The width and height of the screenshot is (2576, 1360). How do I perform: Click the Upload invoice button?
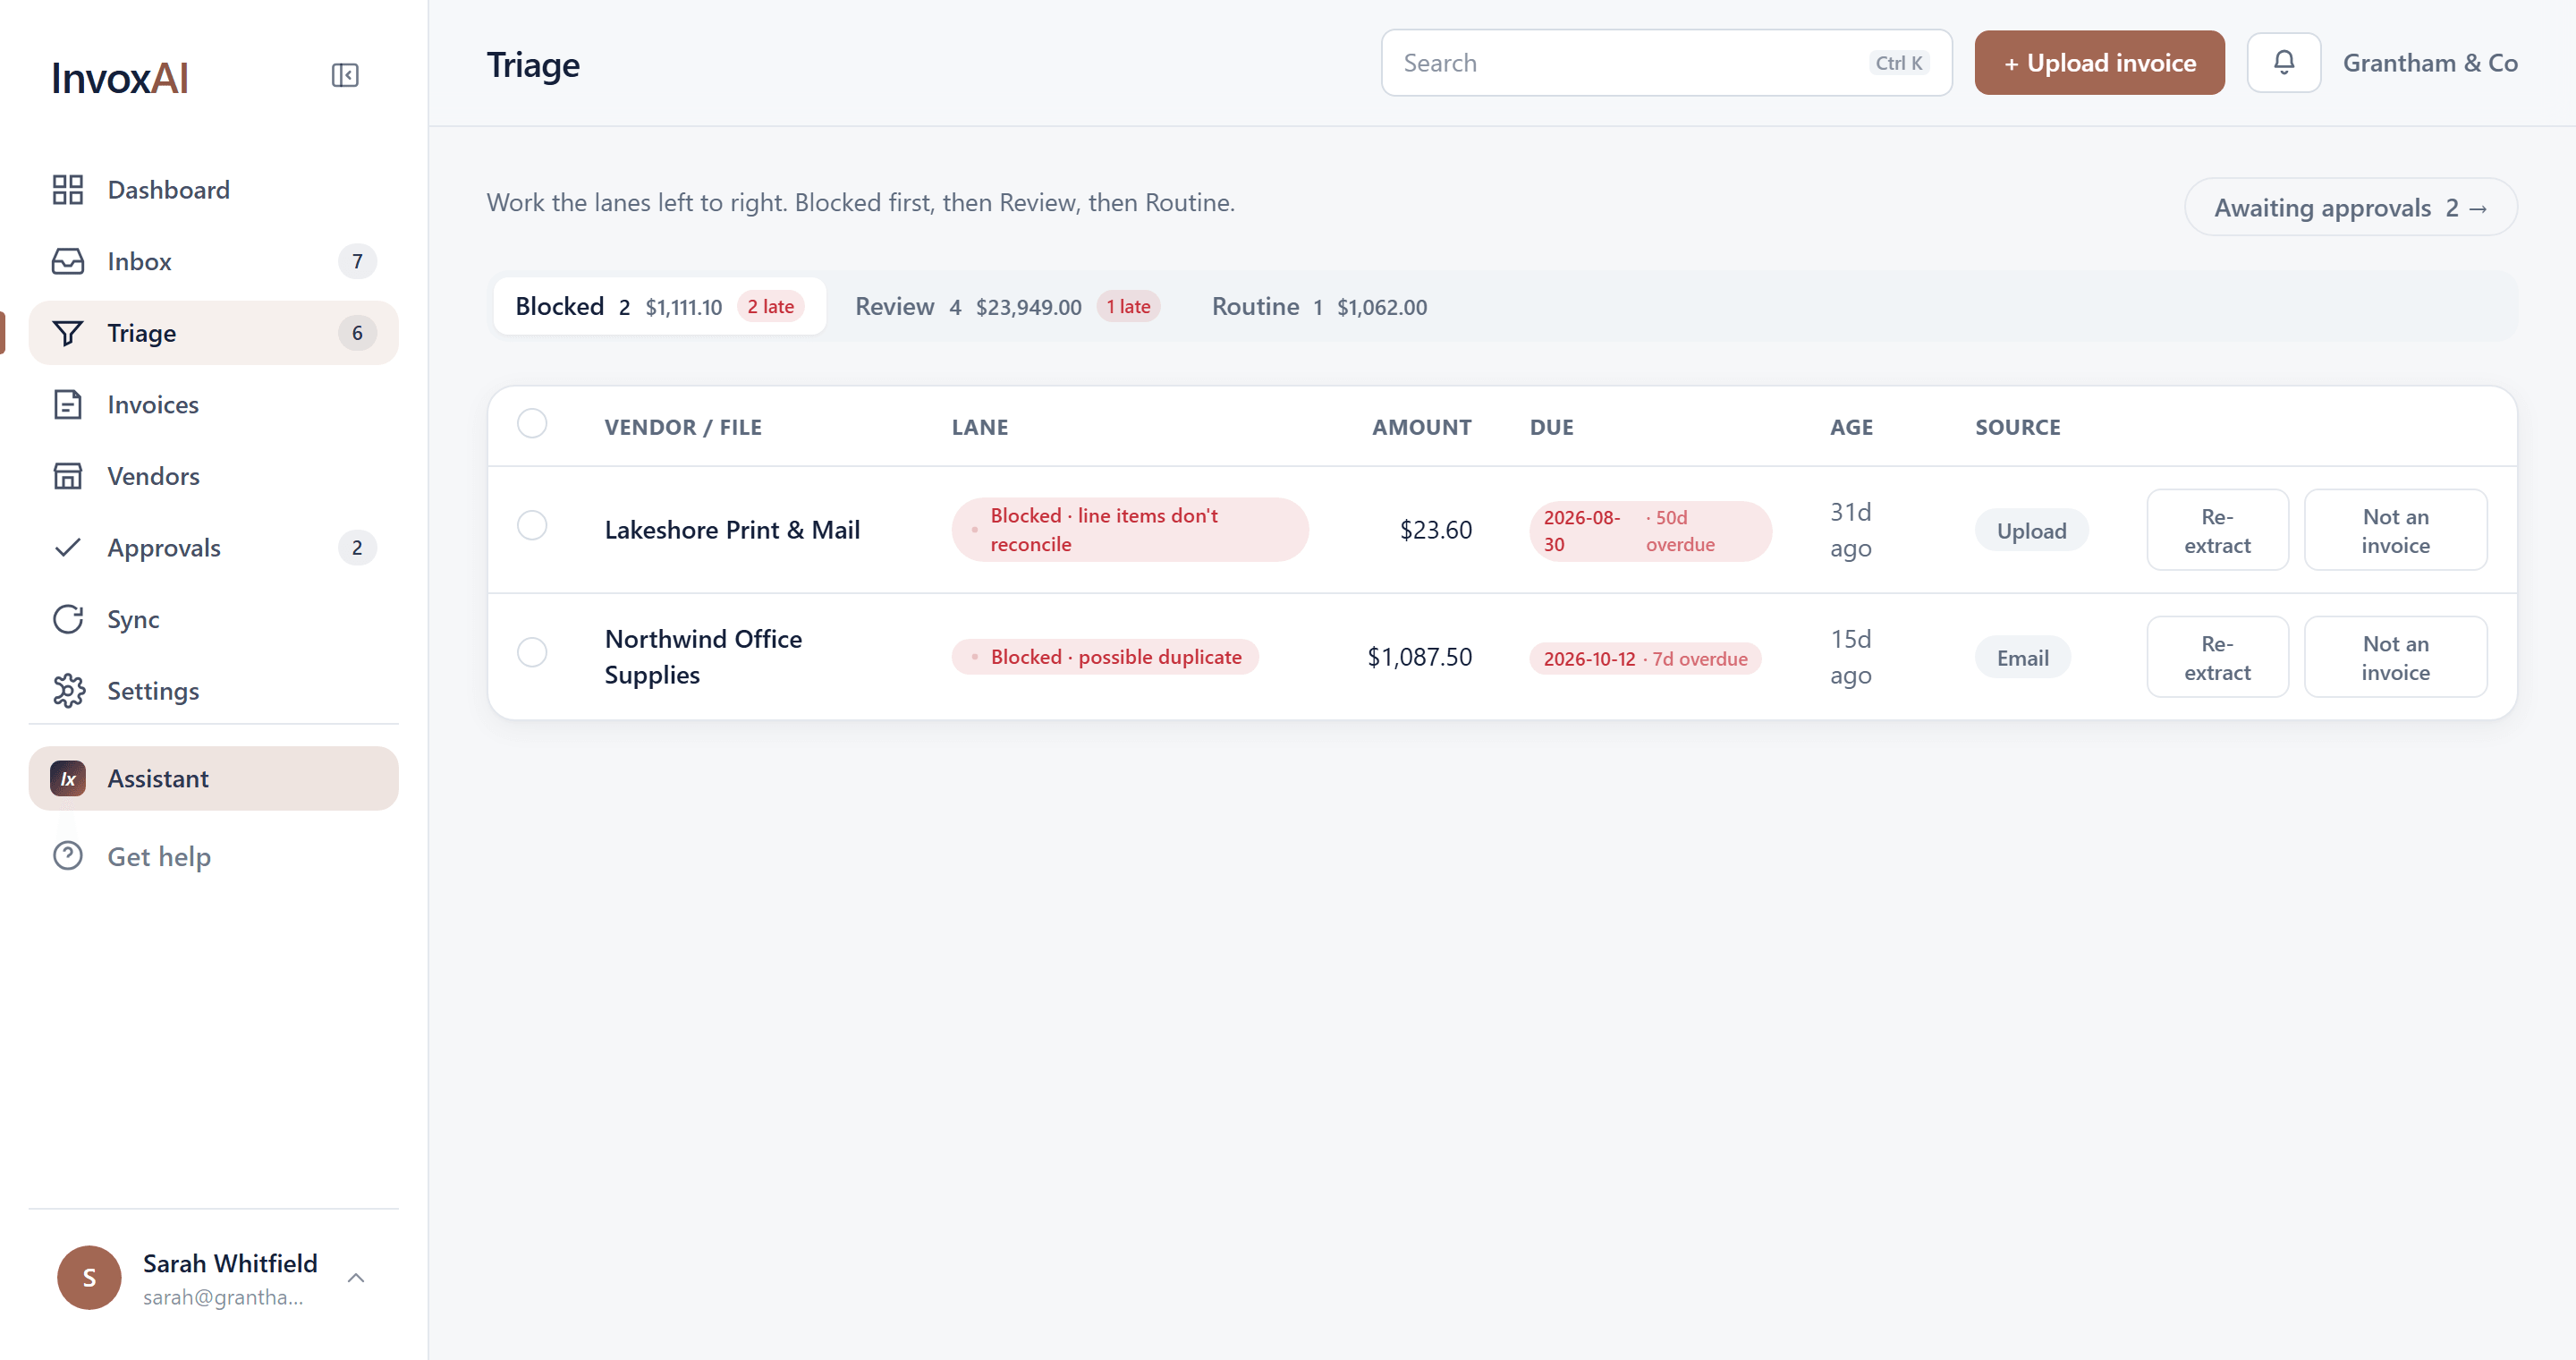(x=2099, y=63)
